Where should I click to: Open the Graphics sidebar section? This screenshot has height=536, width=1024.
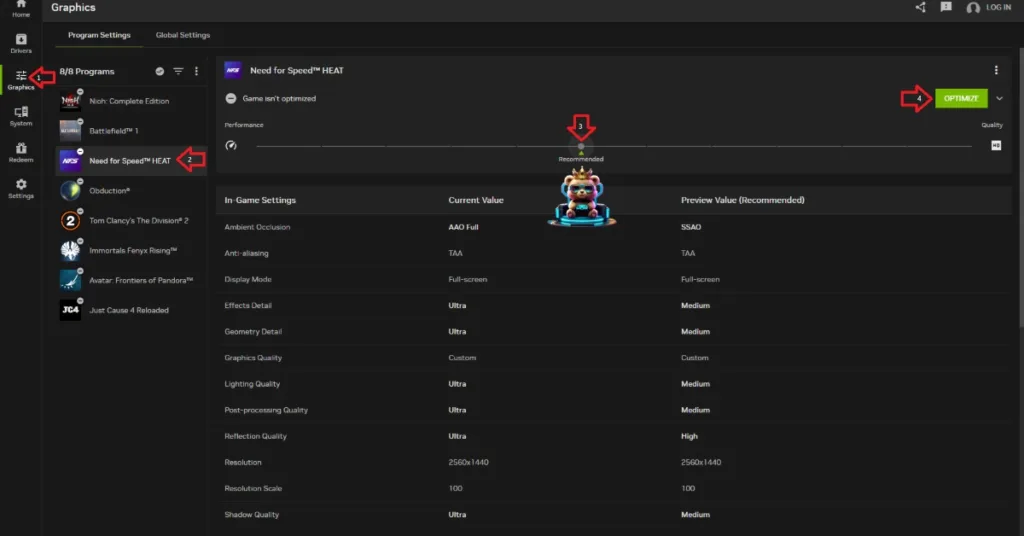point(21,80)
